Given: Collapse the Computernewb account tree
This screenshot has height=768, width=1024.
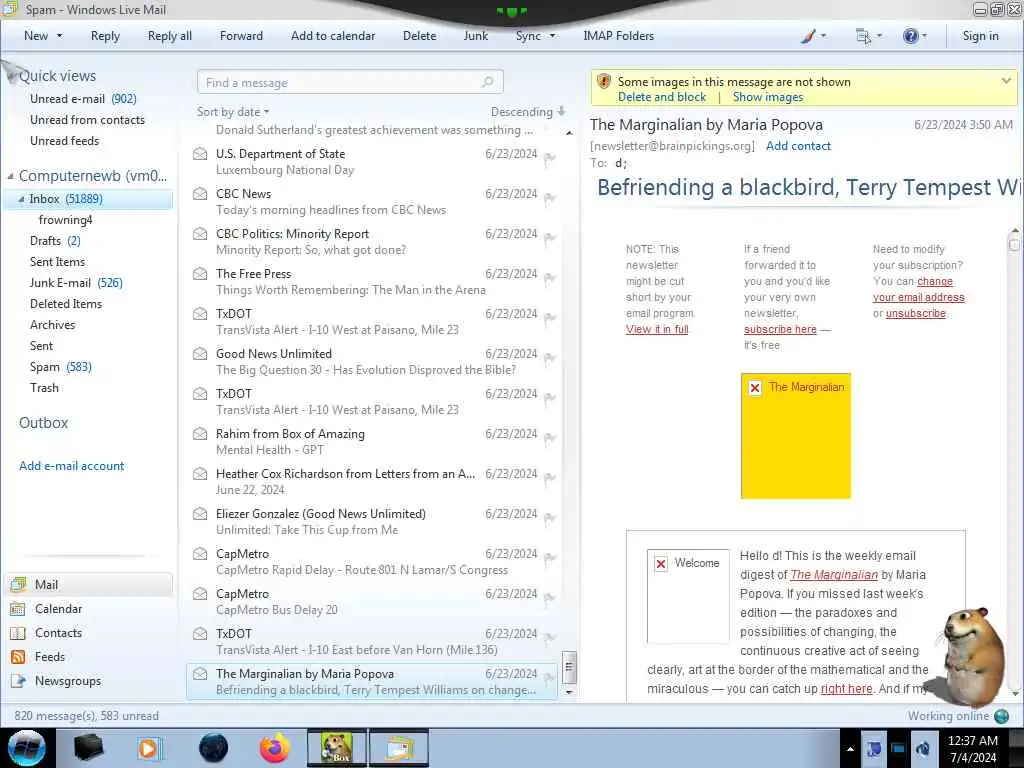Looking at the screenshot, I should [10, 176].
